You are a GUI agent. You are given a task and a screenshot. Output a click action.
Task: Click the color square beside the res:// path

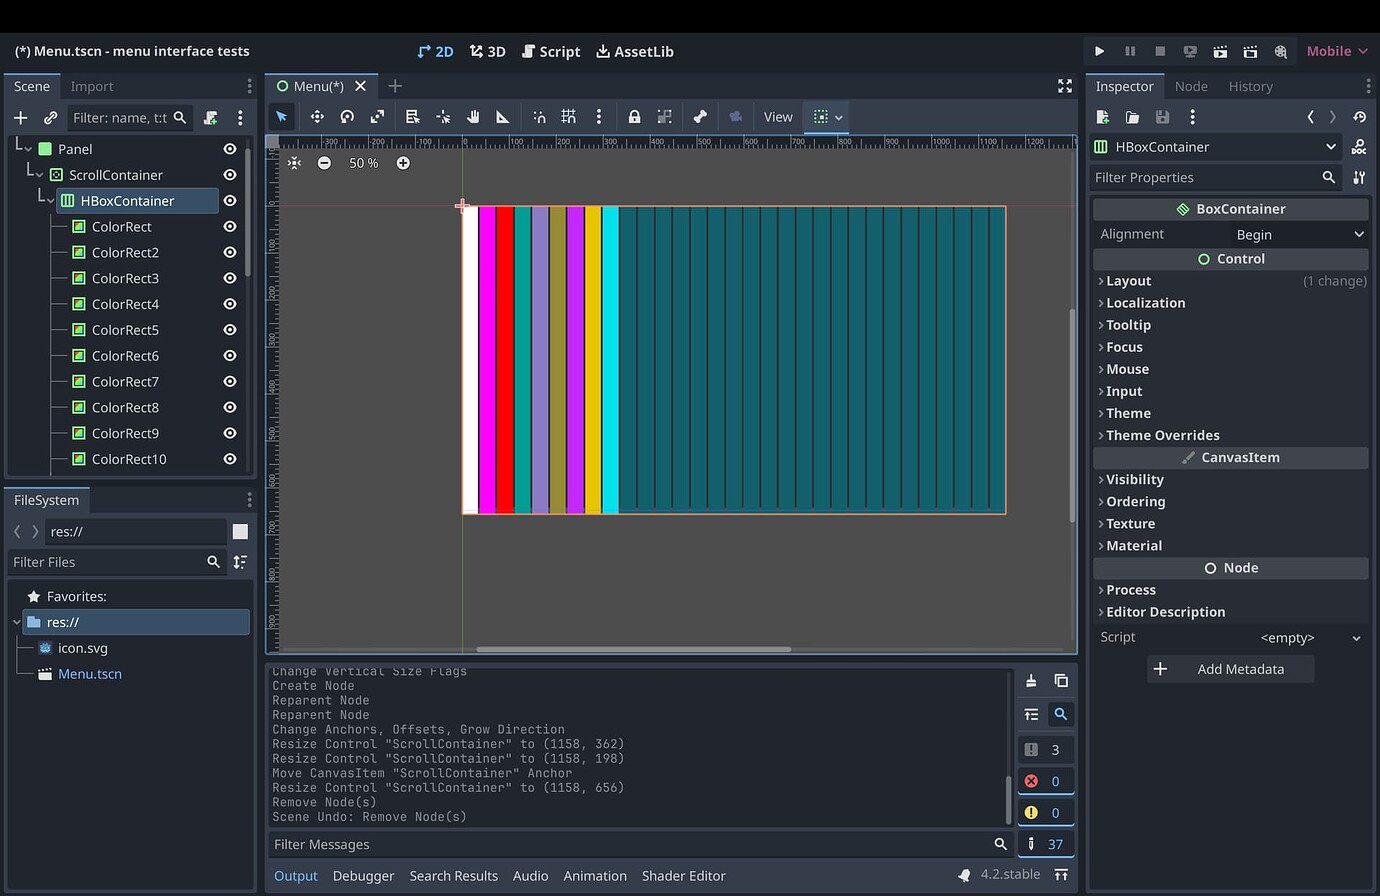[x=240, y=531]
